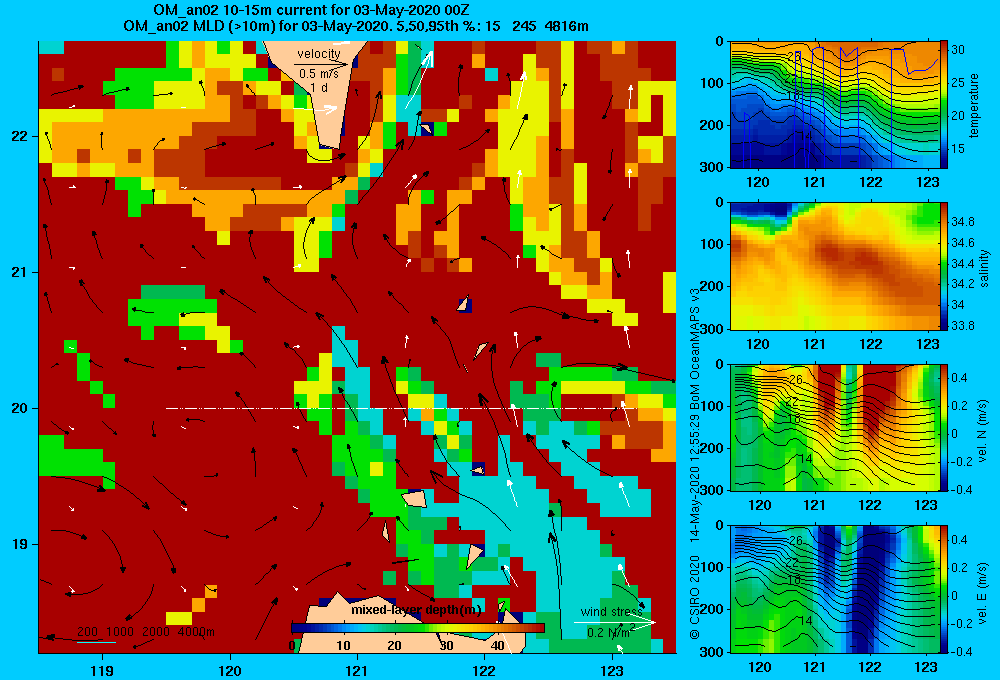The height and width of the screenshot is (680, 1000).
Task: Click the "wind stress" legend label
Action: coord(611,611)
